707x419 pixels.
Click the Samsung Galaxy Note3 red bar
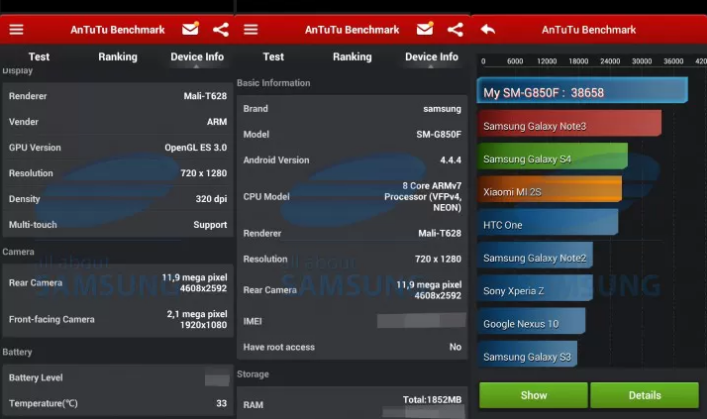click(x=569, y=125)
